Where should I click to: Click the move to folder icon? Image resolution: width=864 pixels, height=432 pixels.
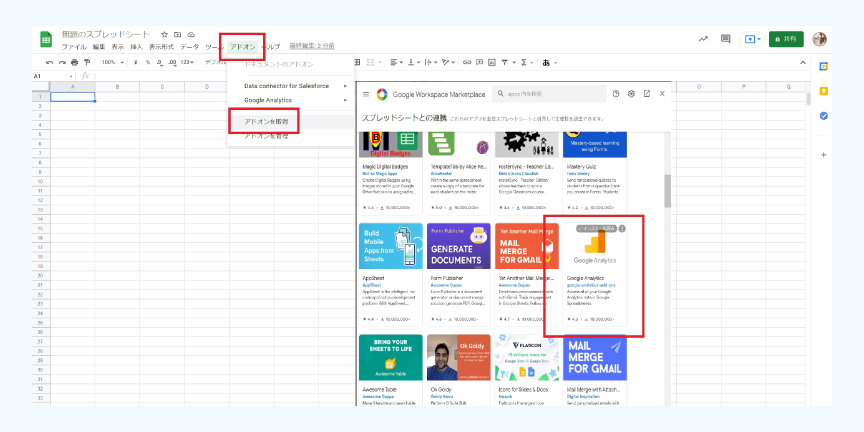coord(178,34)
